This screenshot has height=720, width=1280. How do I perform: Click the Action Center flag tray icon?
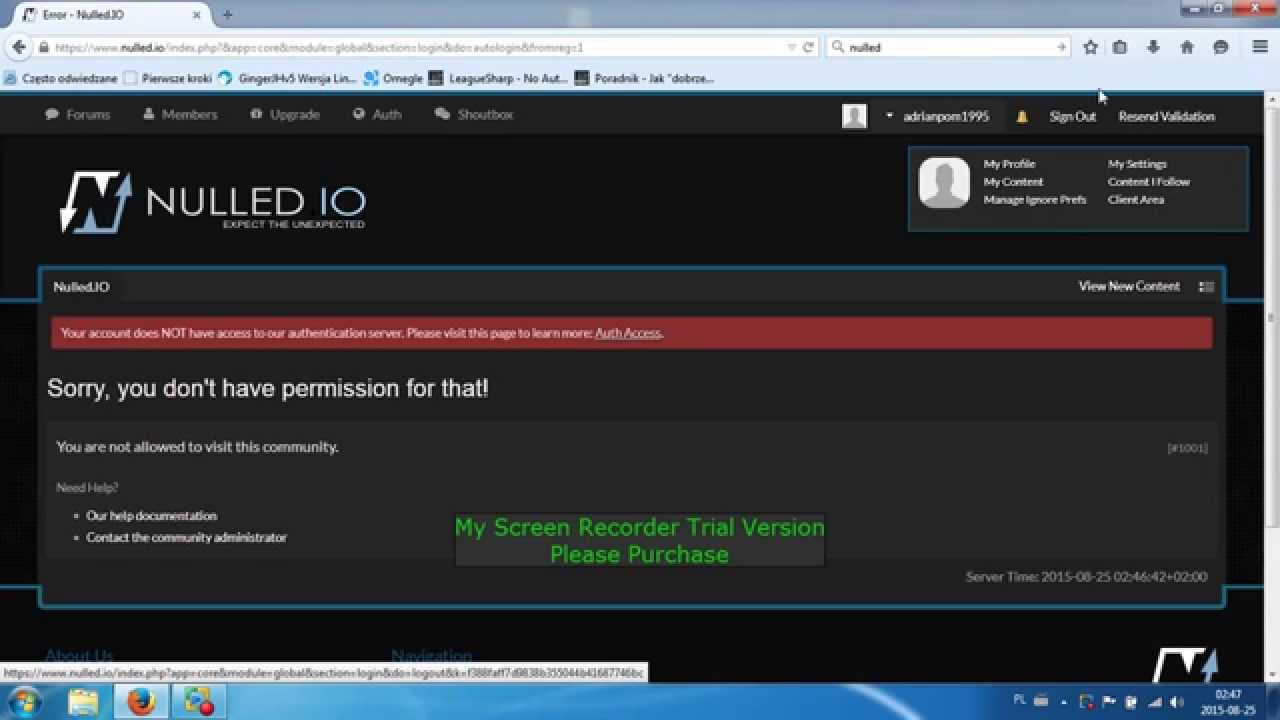click(1108, 702)
